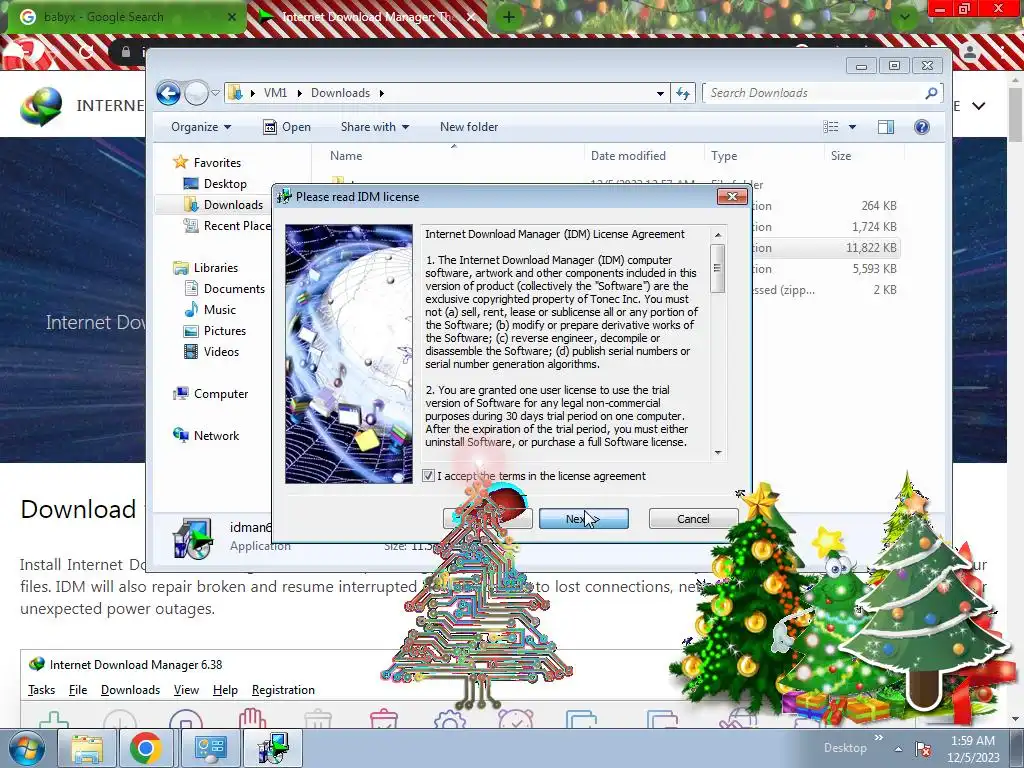1024x768 pixels.
Task: Sort files by Type column
Action: point(764,155)
